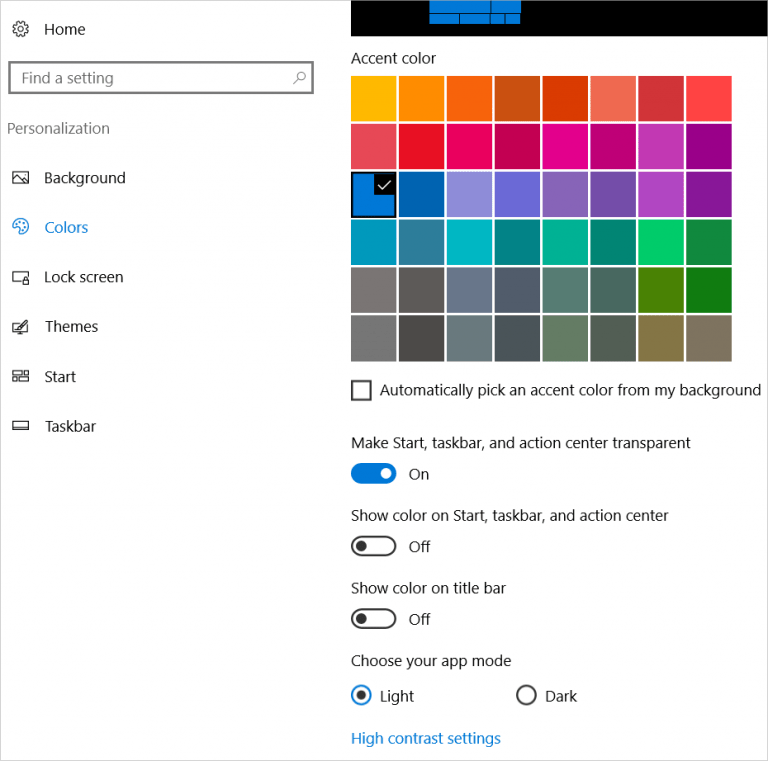This screenshot has width=768, height=761.
Task: Open the Colors settings page
Action: pyautogui.click(x=66, y=227)
